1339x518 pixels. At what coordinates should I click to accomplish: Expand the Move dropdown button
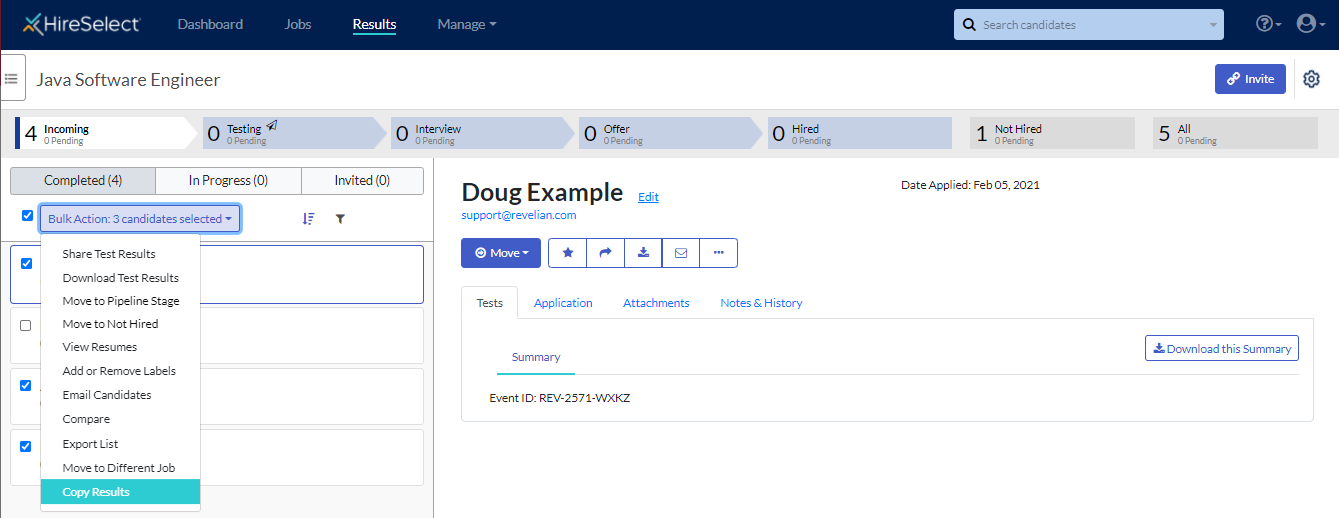tap(501, 253)
